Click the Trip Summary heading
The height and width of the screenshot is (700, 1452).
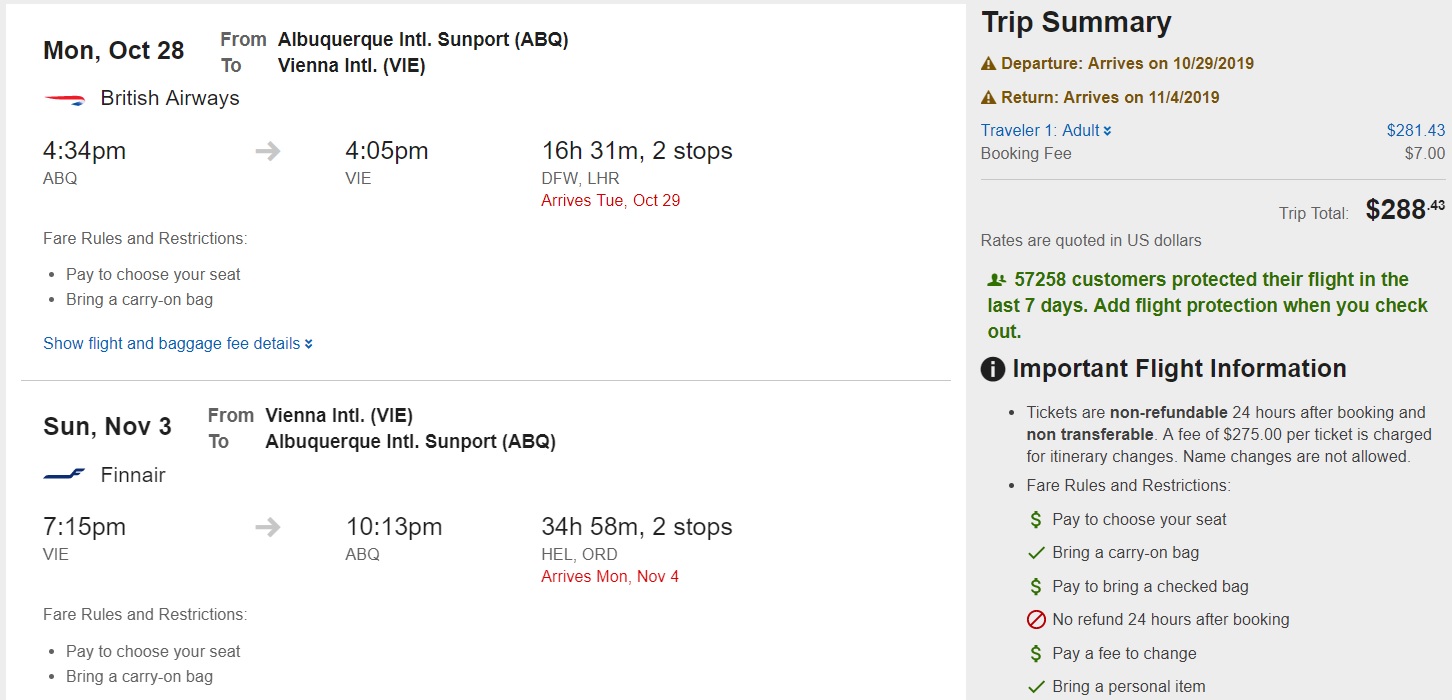pos(1076,23)
